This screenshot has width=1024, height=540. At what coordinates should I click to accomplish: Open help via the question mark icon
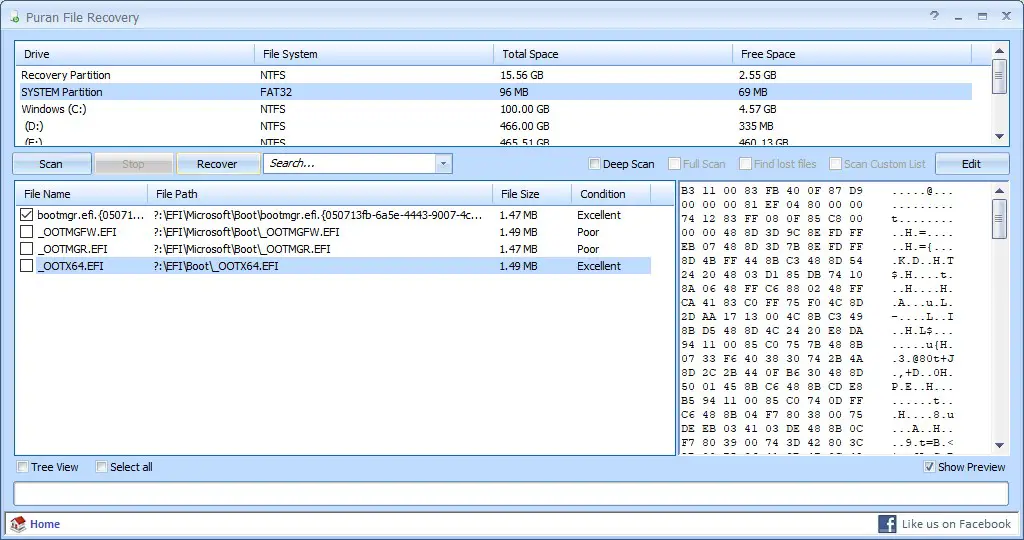pos(935,16)
